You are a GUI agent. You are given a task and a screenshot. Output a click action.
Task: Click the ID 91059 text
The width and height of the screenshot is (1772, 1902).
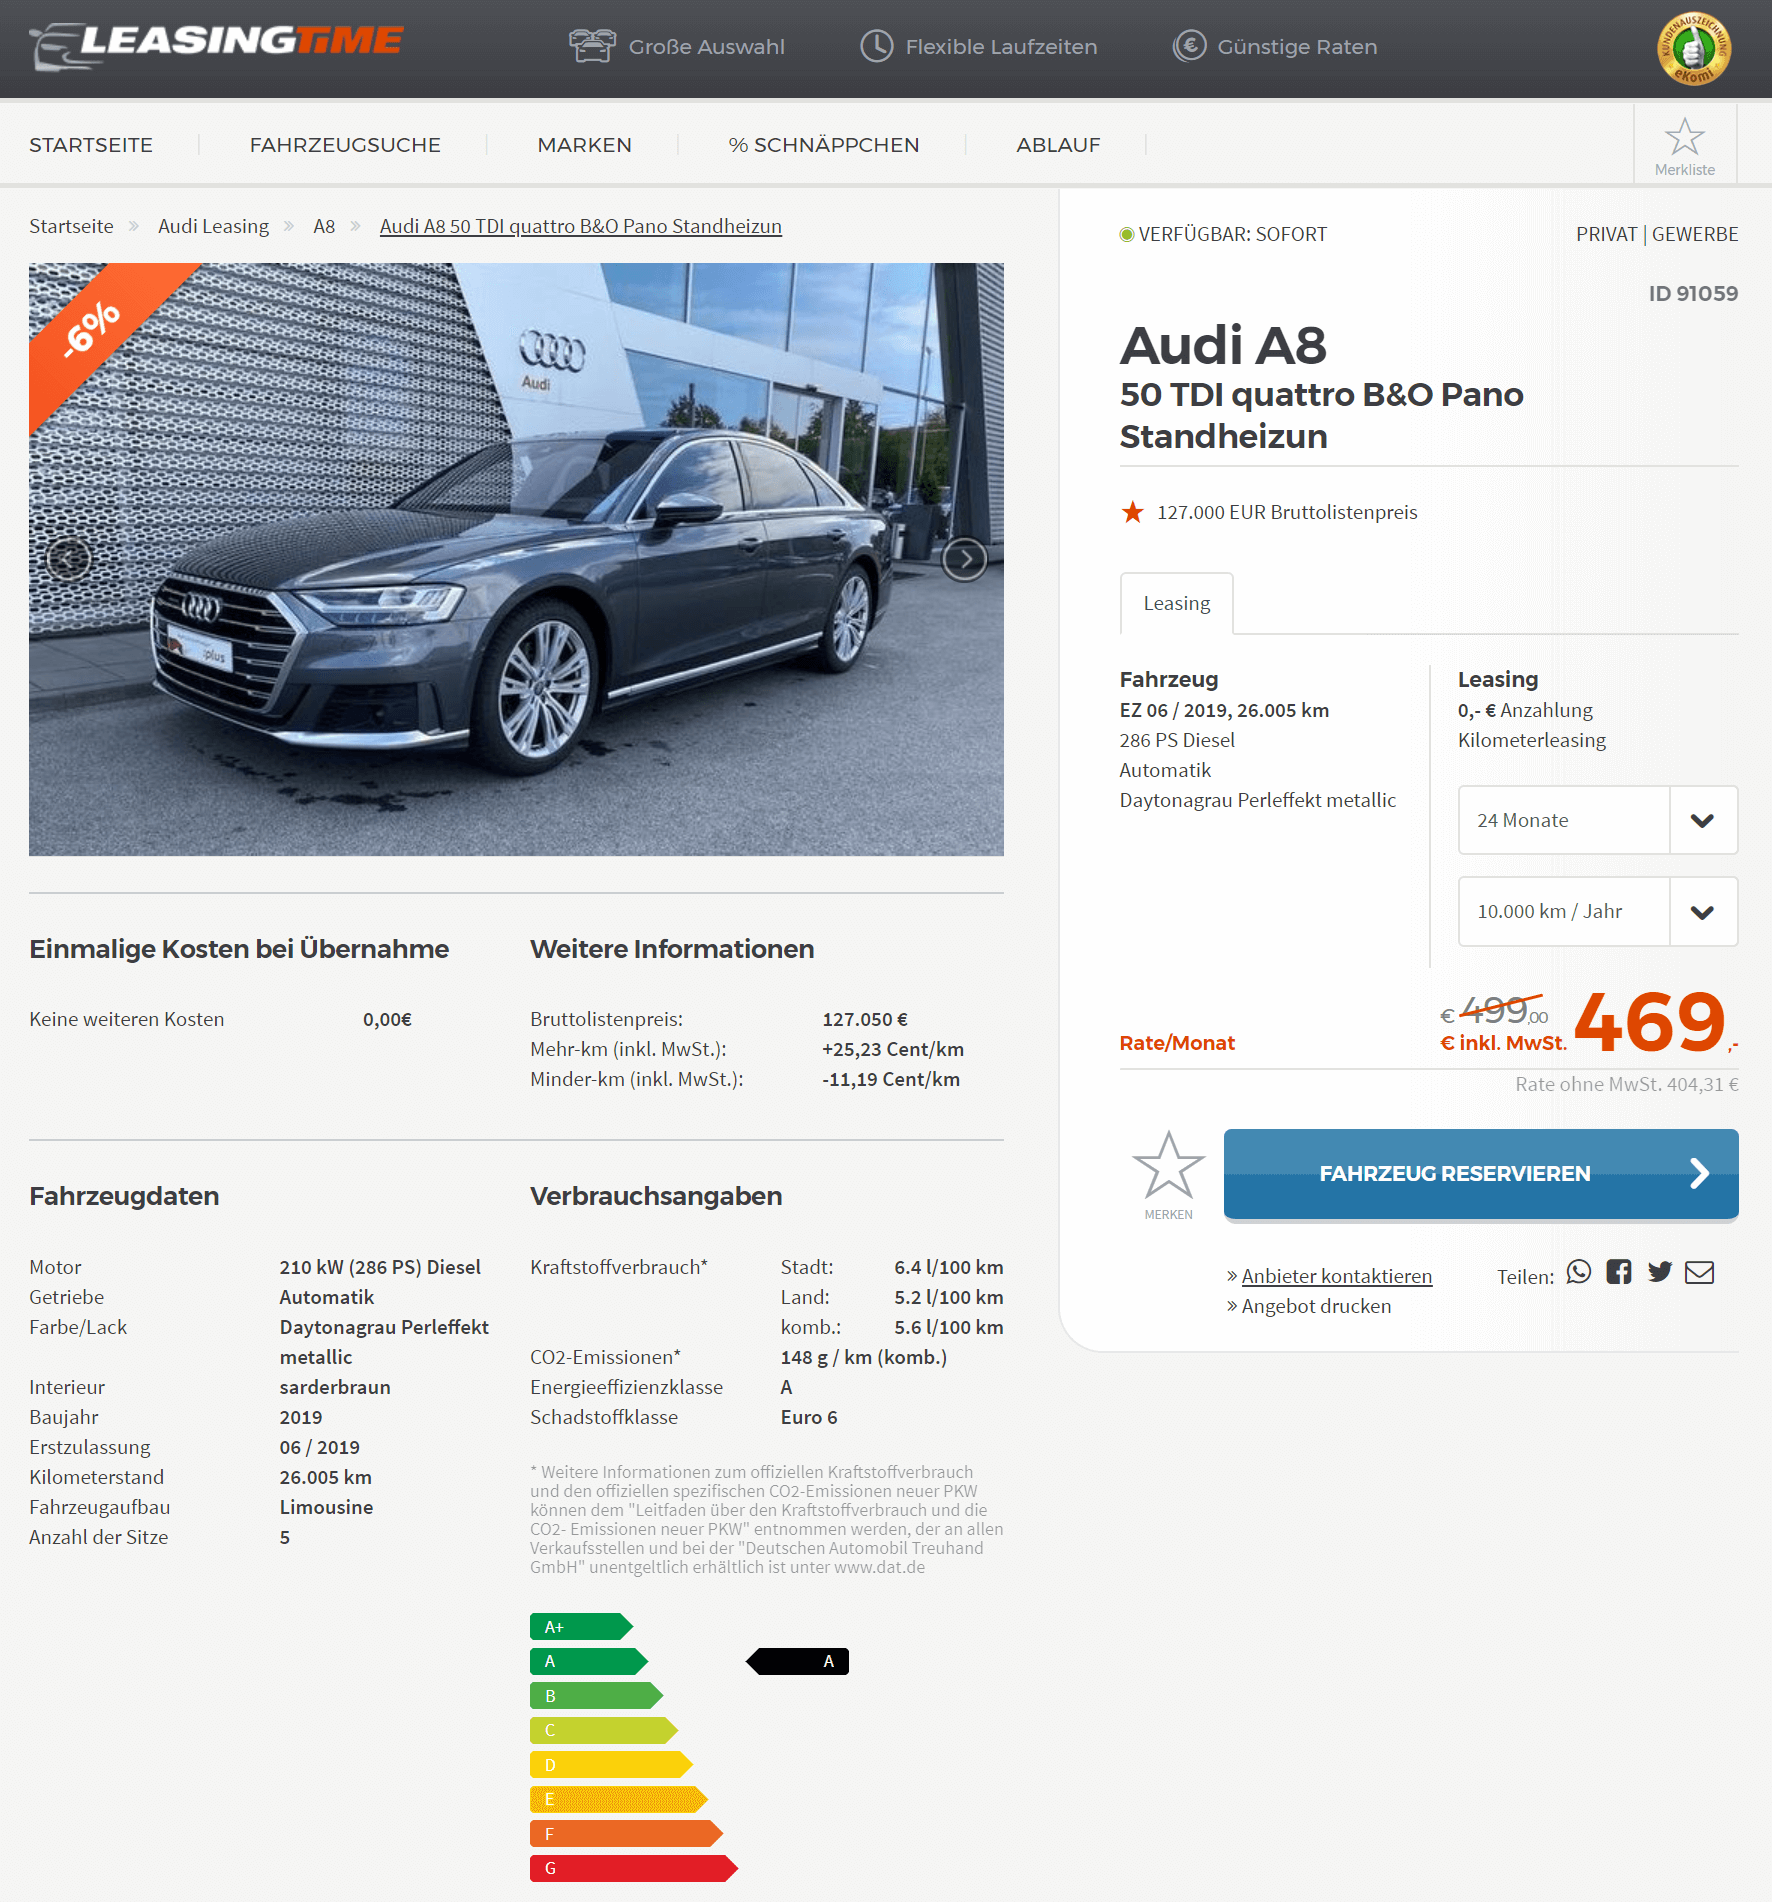click(1693, 293)
